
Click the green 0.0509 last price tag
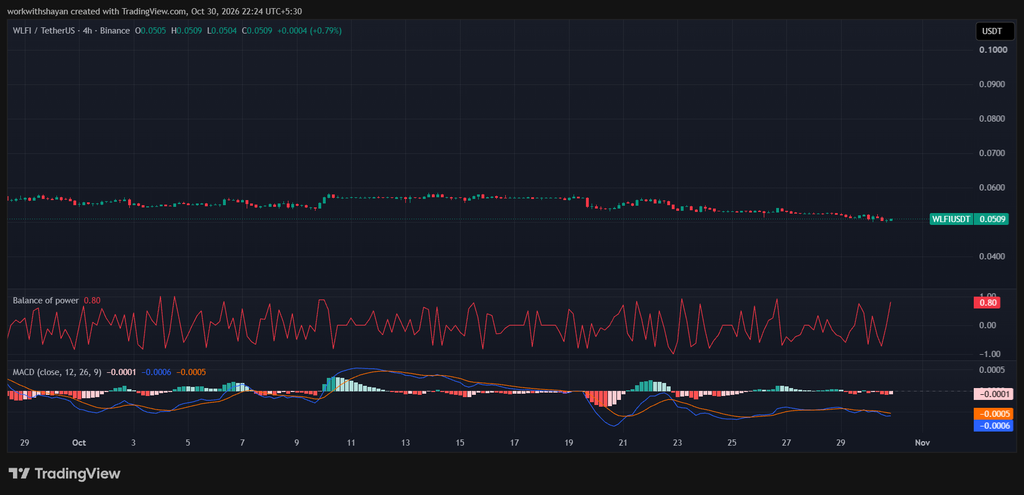tap(991, 219)
